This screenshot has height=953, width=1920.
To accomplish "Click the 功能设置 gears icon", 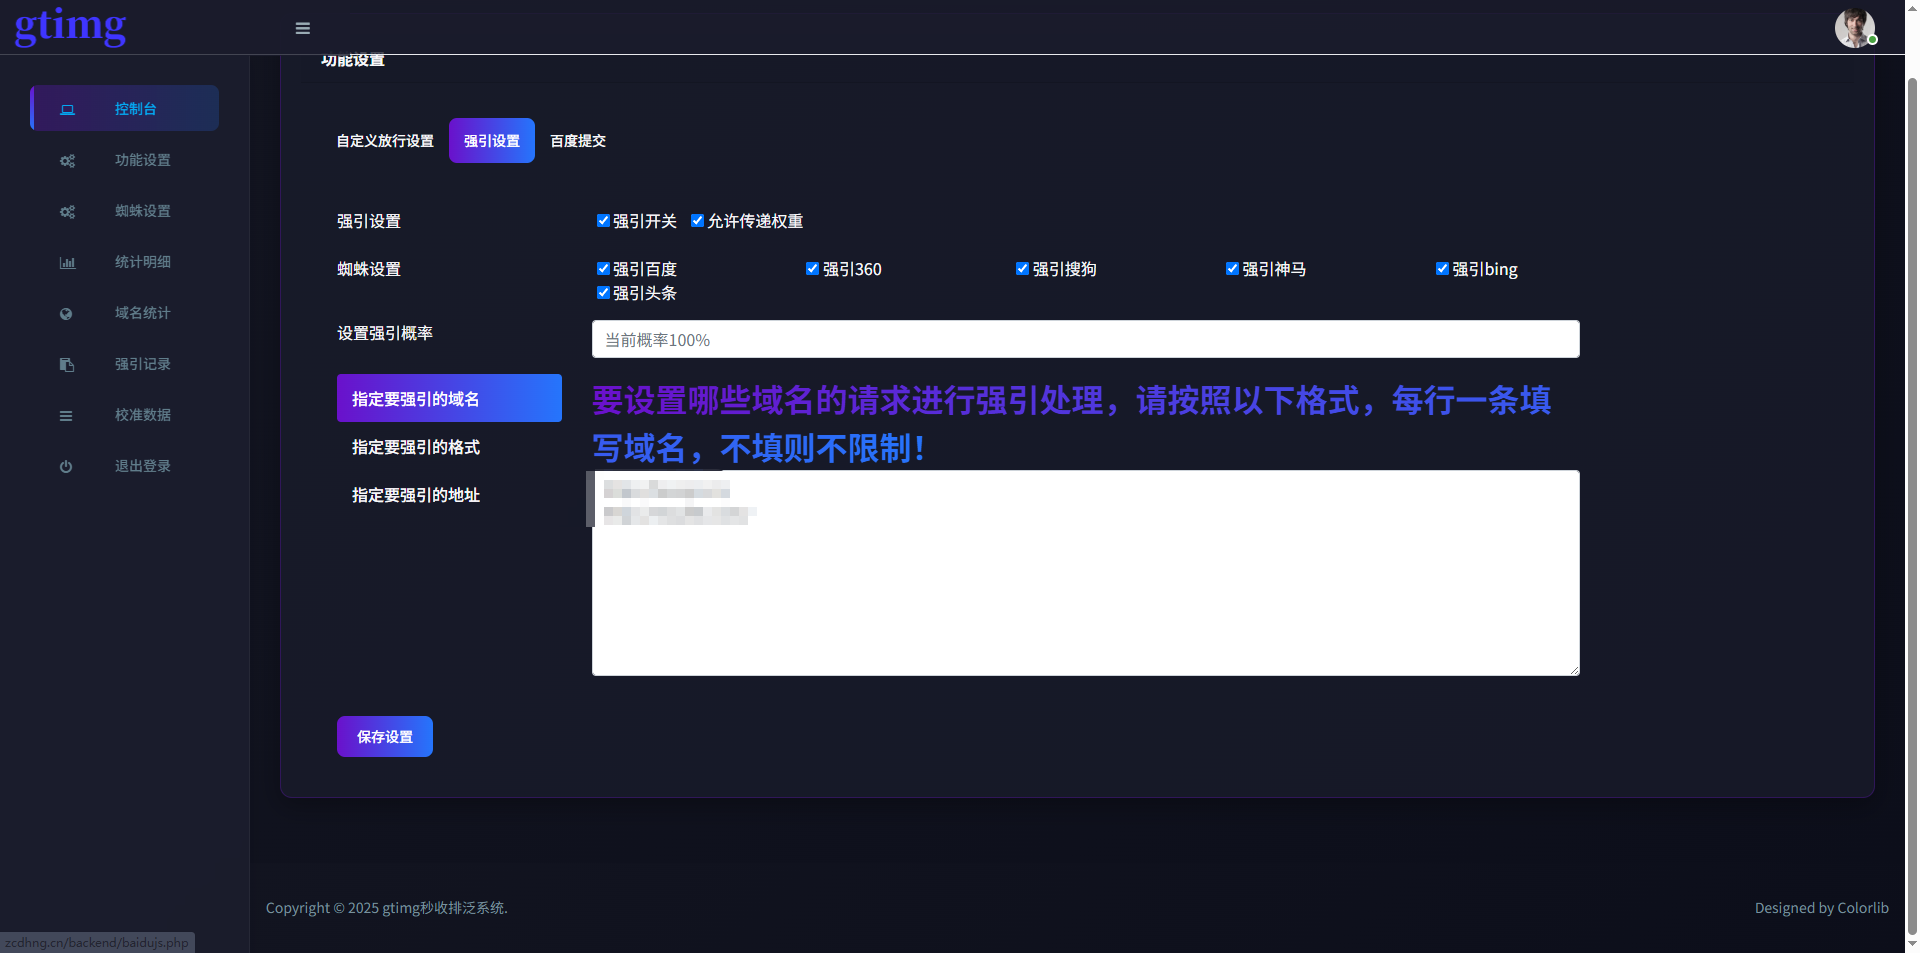I will 67,160.
